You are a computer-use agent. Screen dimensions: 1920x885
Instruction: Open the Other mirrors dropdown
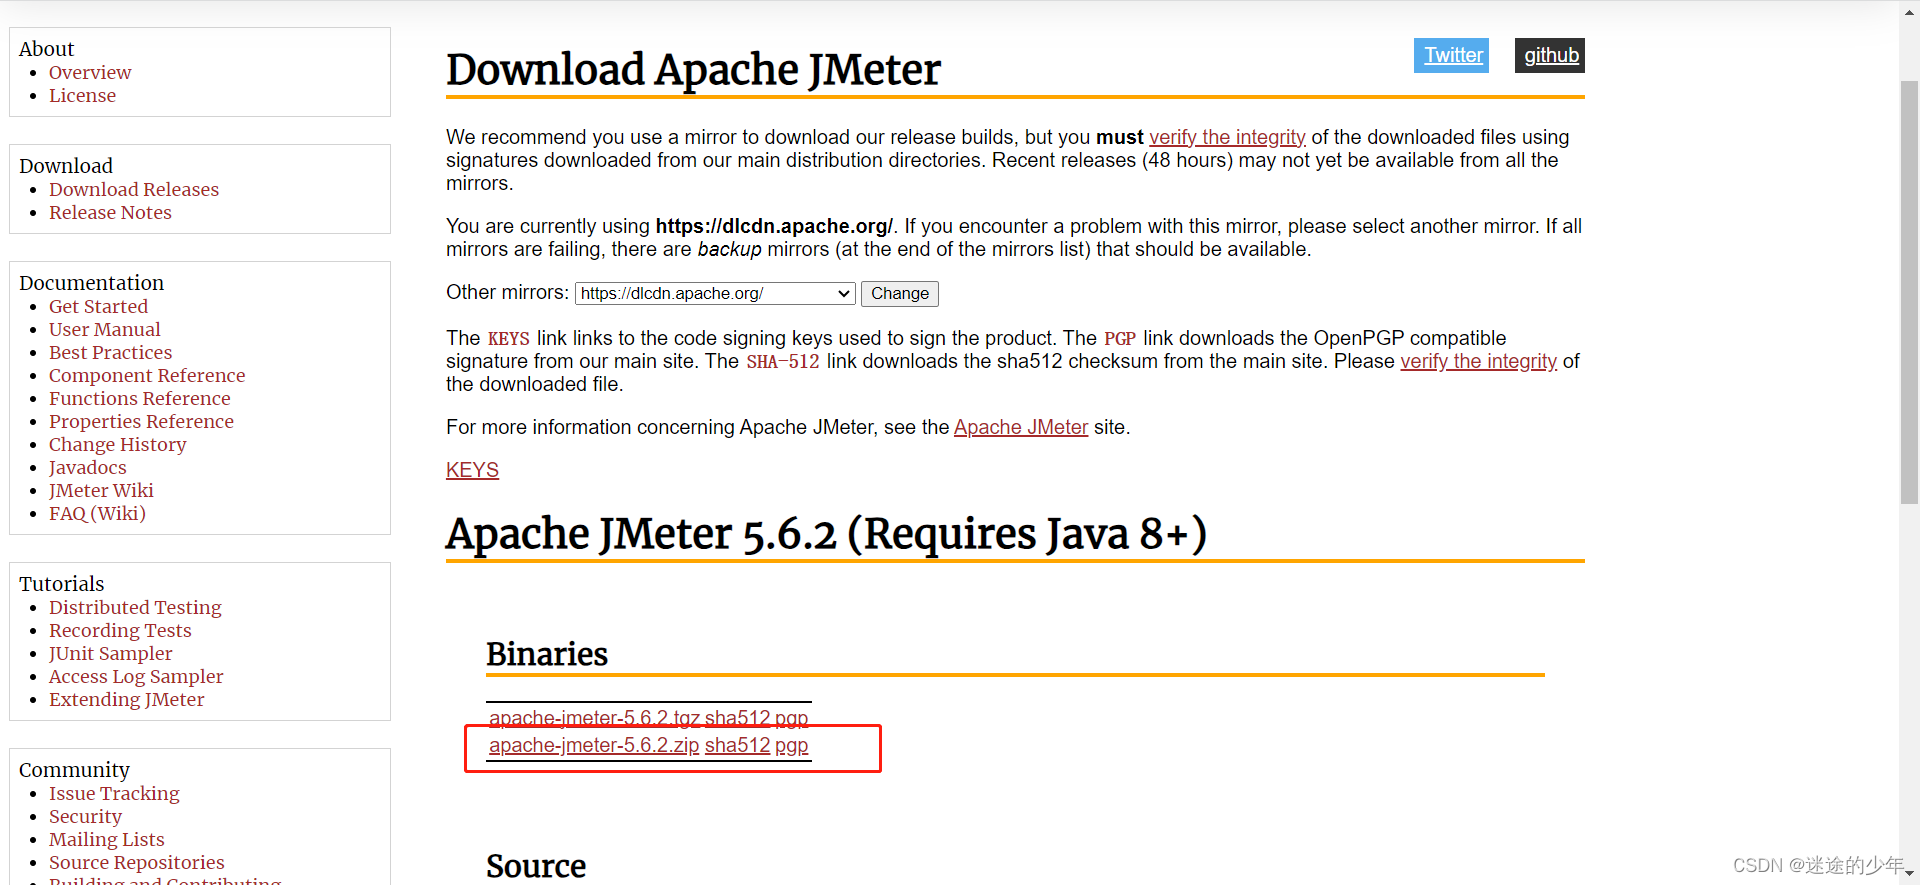click(x=715, y=293)
